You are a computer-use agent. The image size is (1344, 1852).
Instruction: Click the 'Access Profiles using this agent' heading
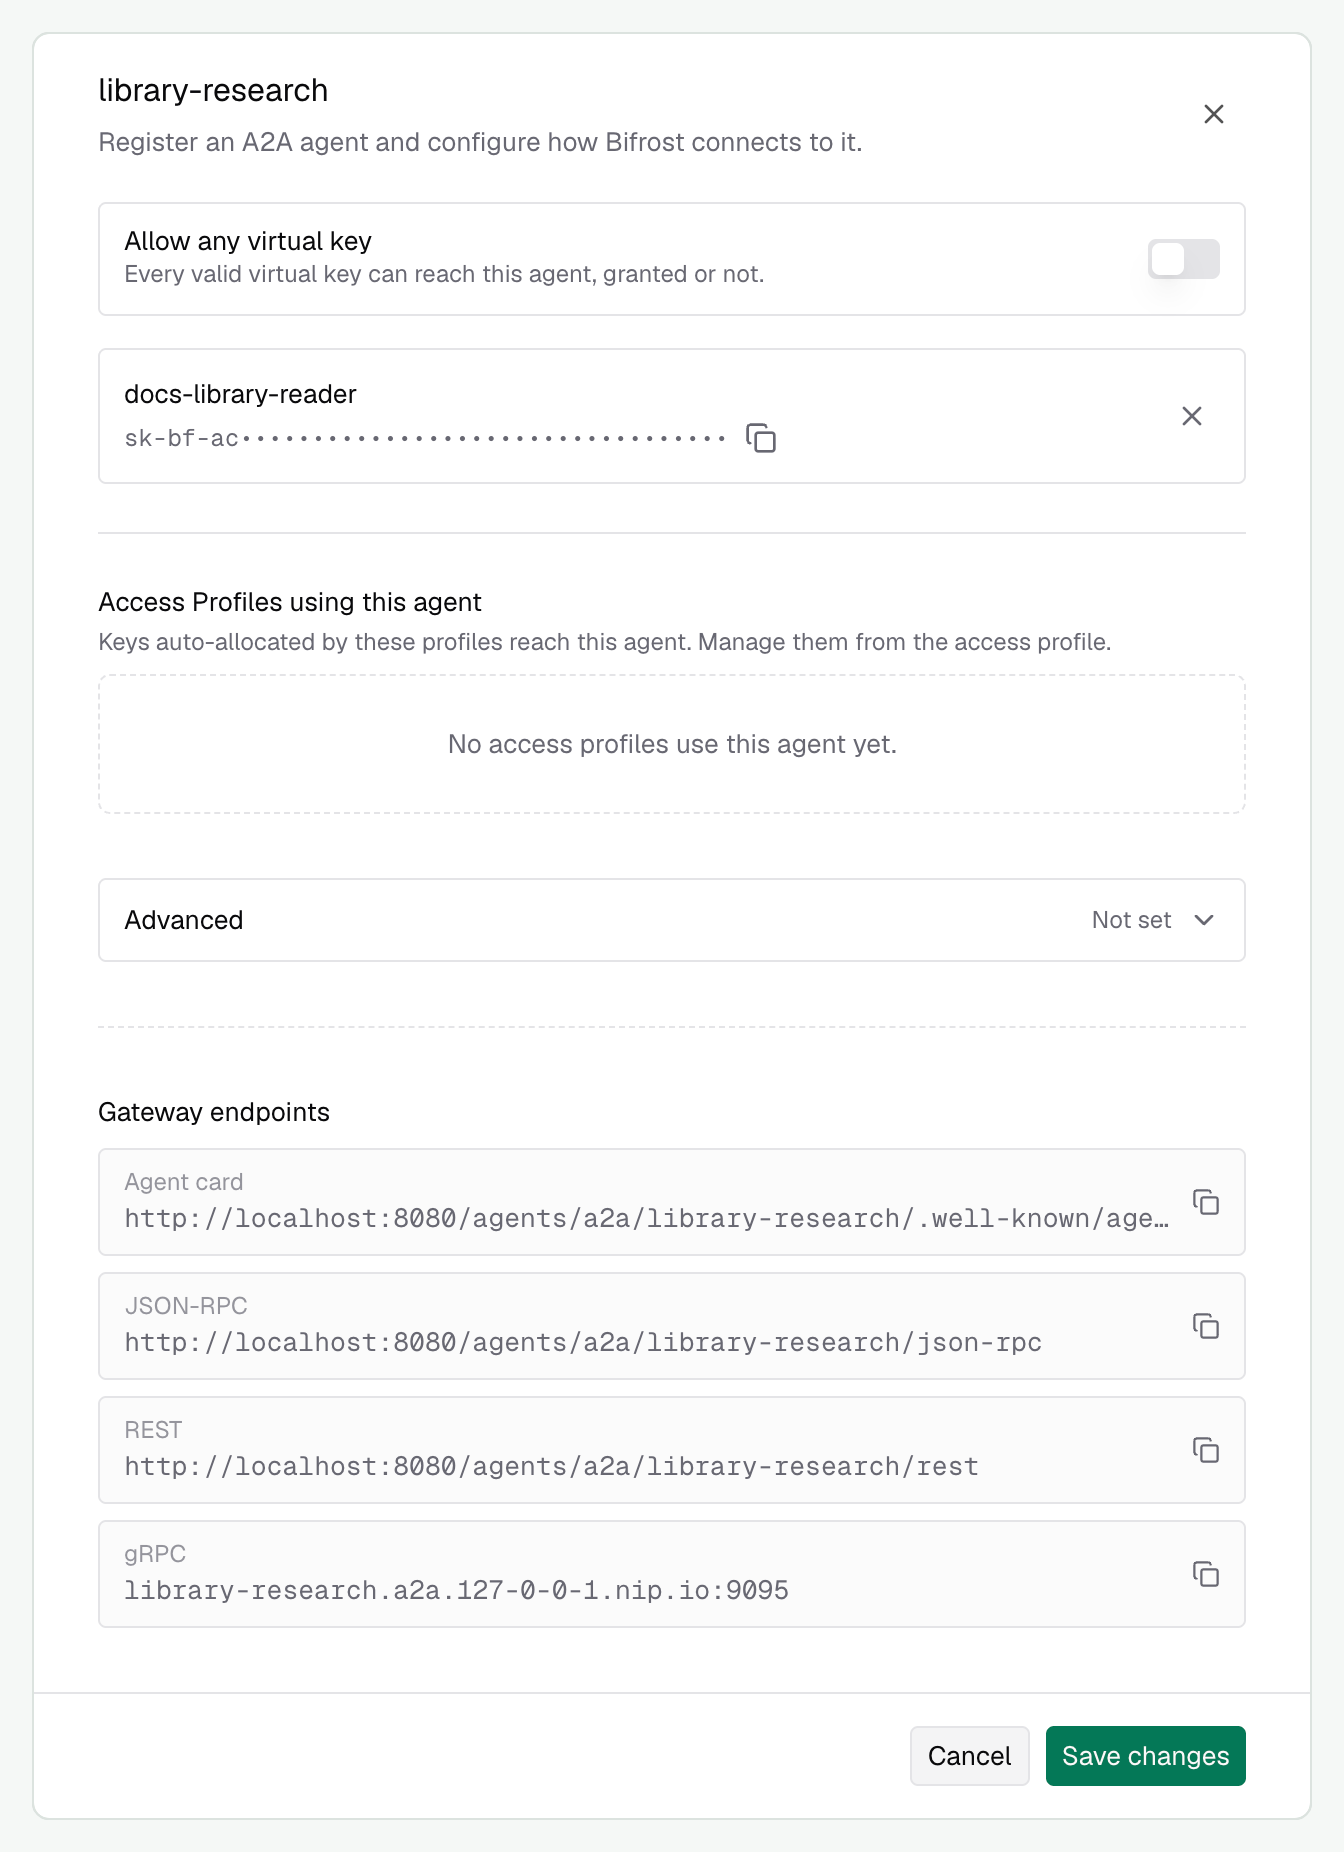290,602
